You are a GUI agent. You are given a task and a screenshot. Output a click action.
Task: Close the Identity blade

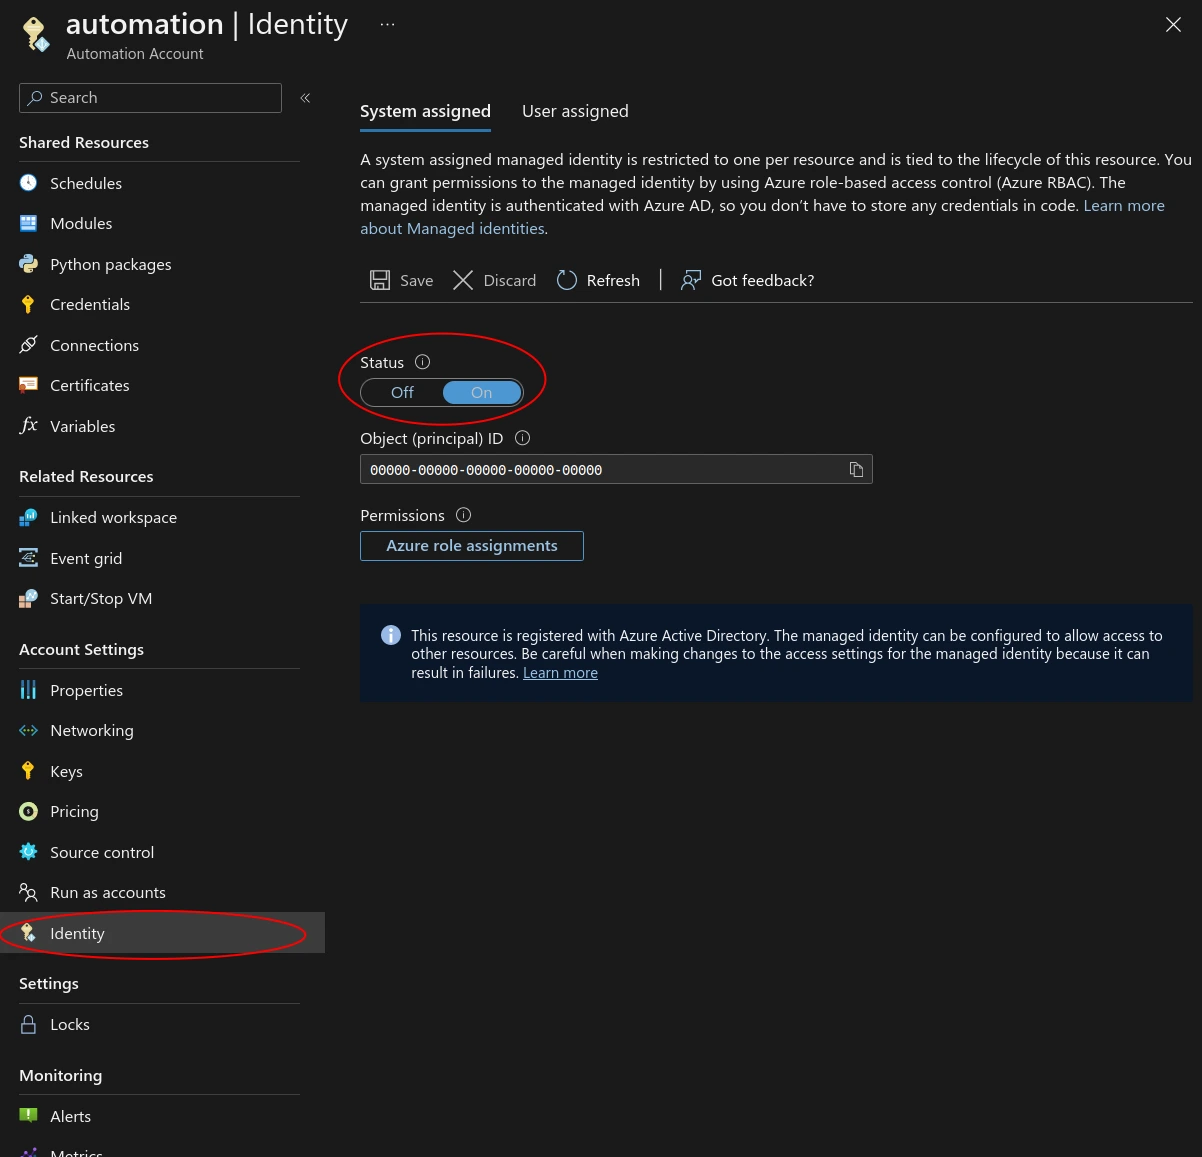[x=1173, y=25]
